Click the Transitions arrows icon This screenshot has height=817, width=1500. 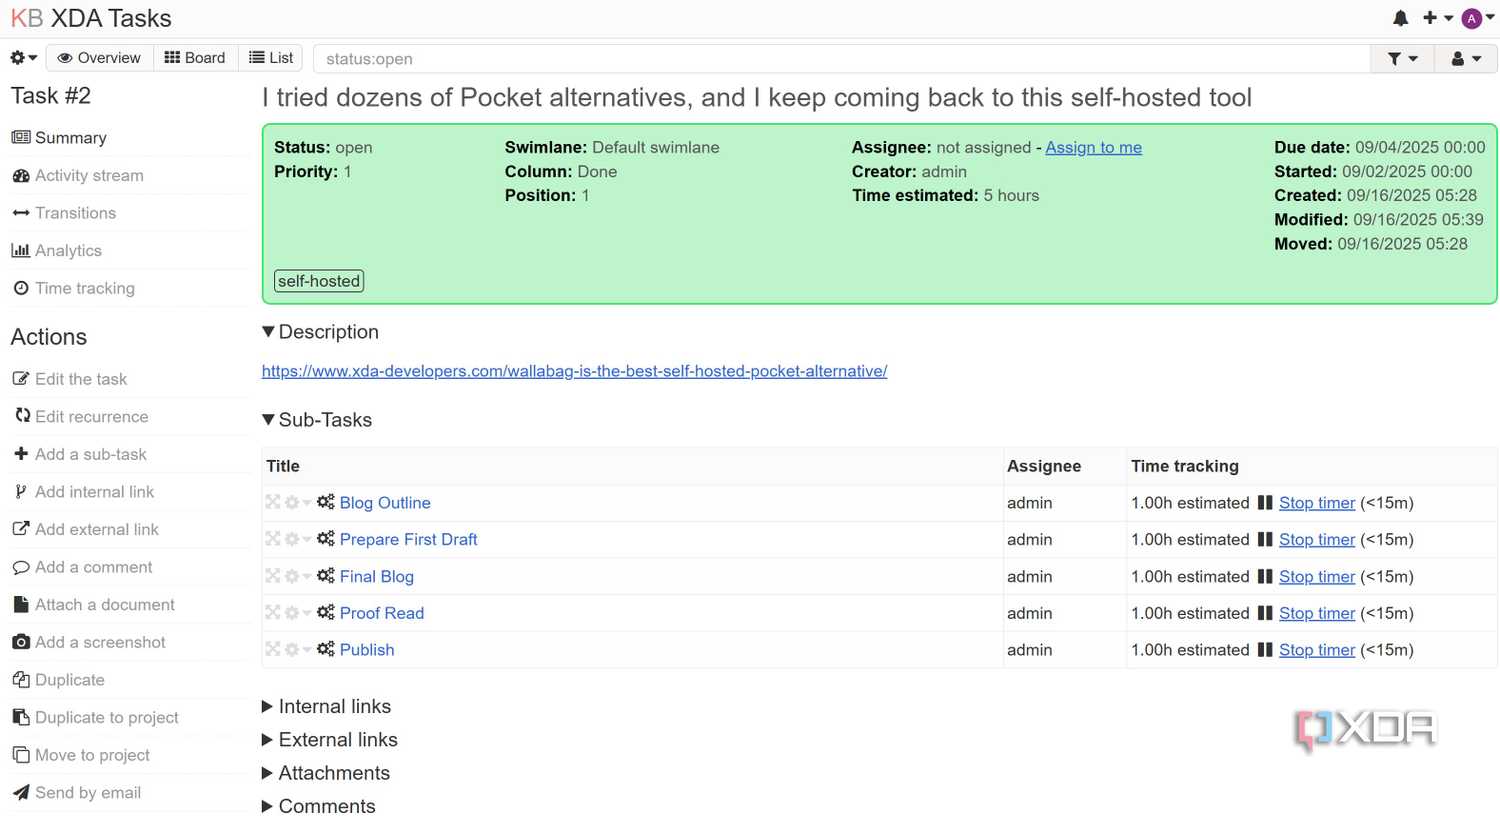click(21, 213)
